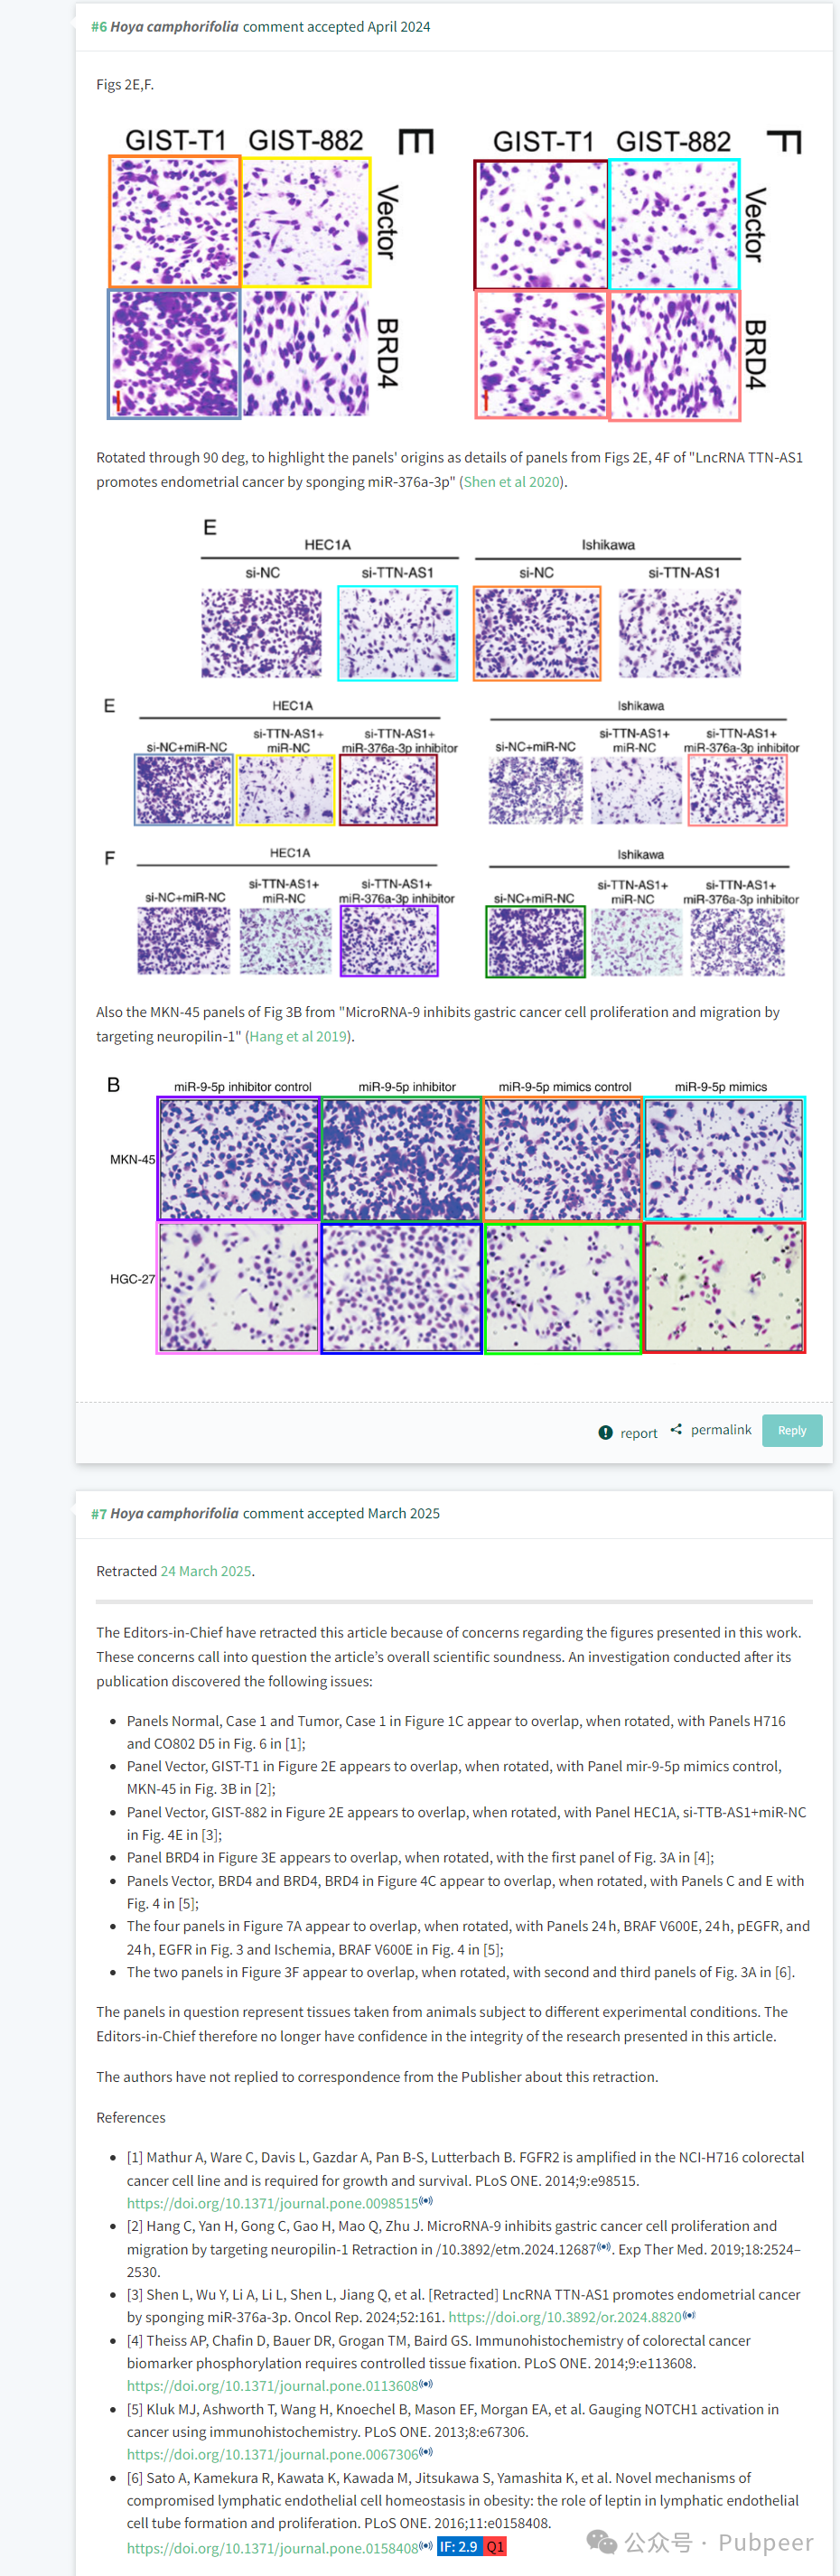Viewport: 840px width, 2576px height.
Task: Open the journal.pone.0067306 DOI link
Action: coord(272,2455)
